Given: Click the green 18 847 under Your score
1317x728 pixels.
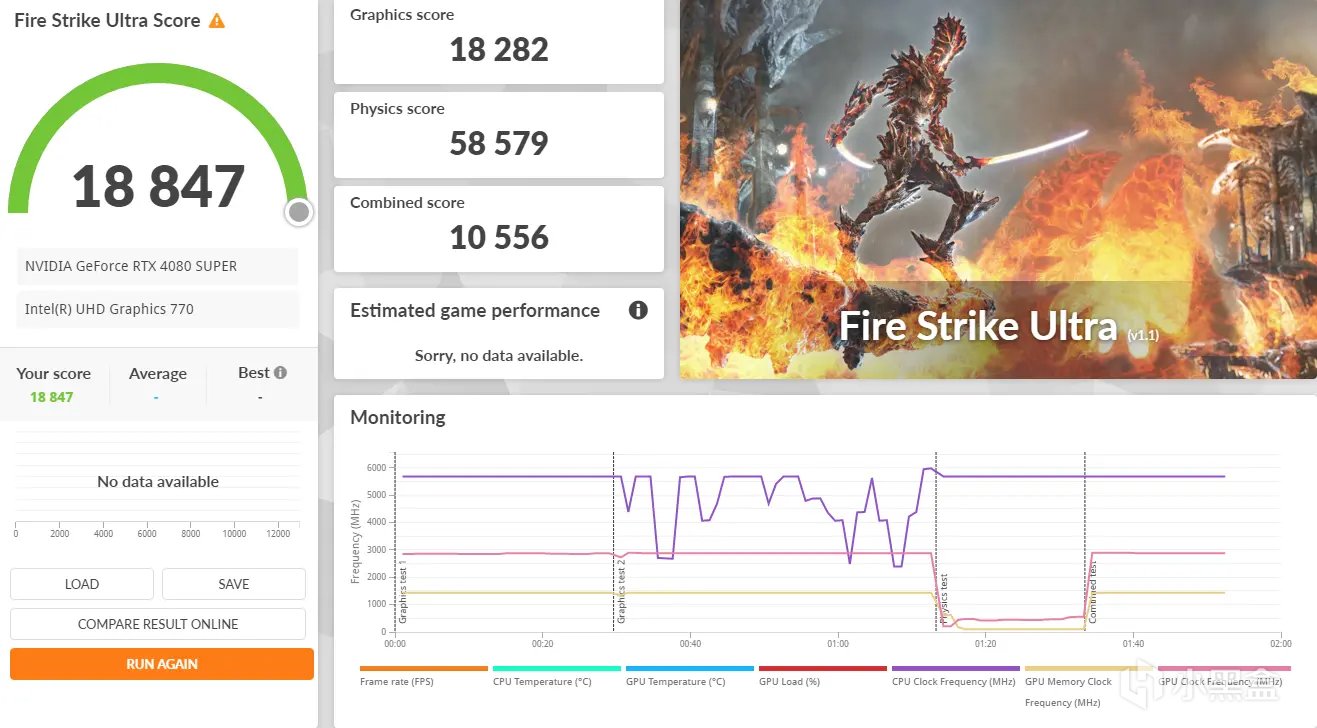Looking at the screenshot, I should point(52,397).
